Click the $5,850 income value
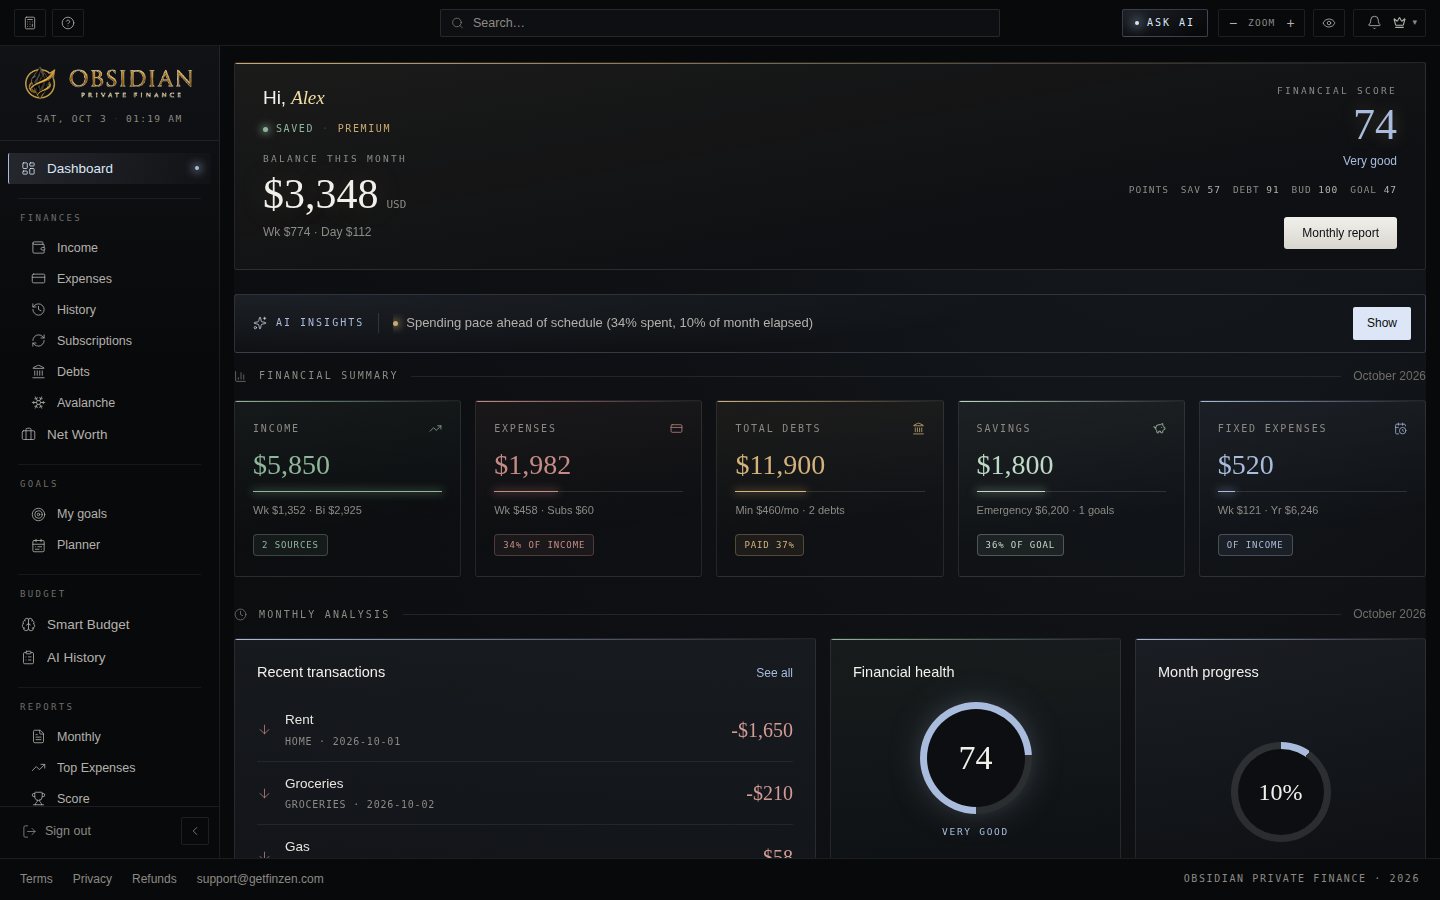This screenshot has width=1440, height=900. click(291, 465)
